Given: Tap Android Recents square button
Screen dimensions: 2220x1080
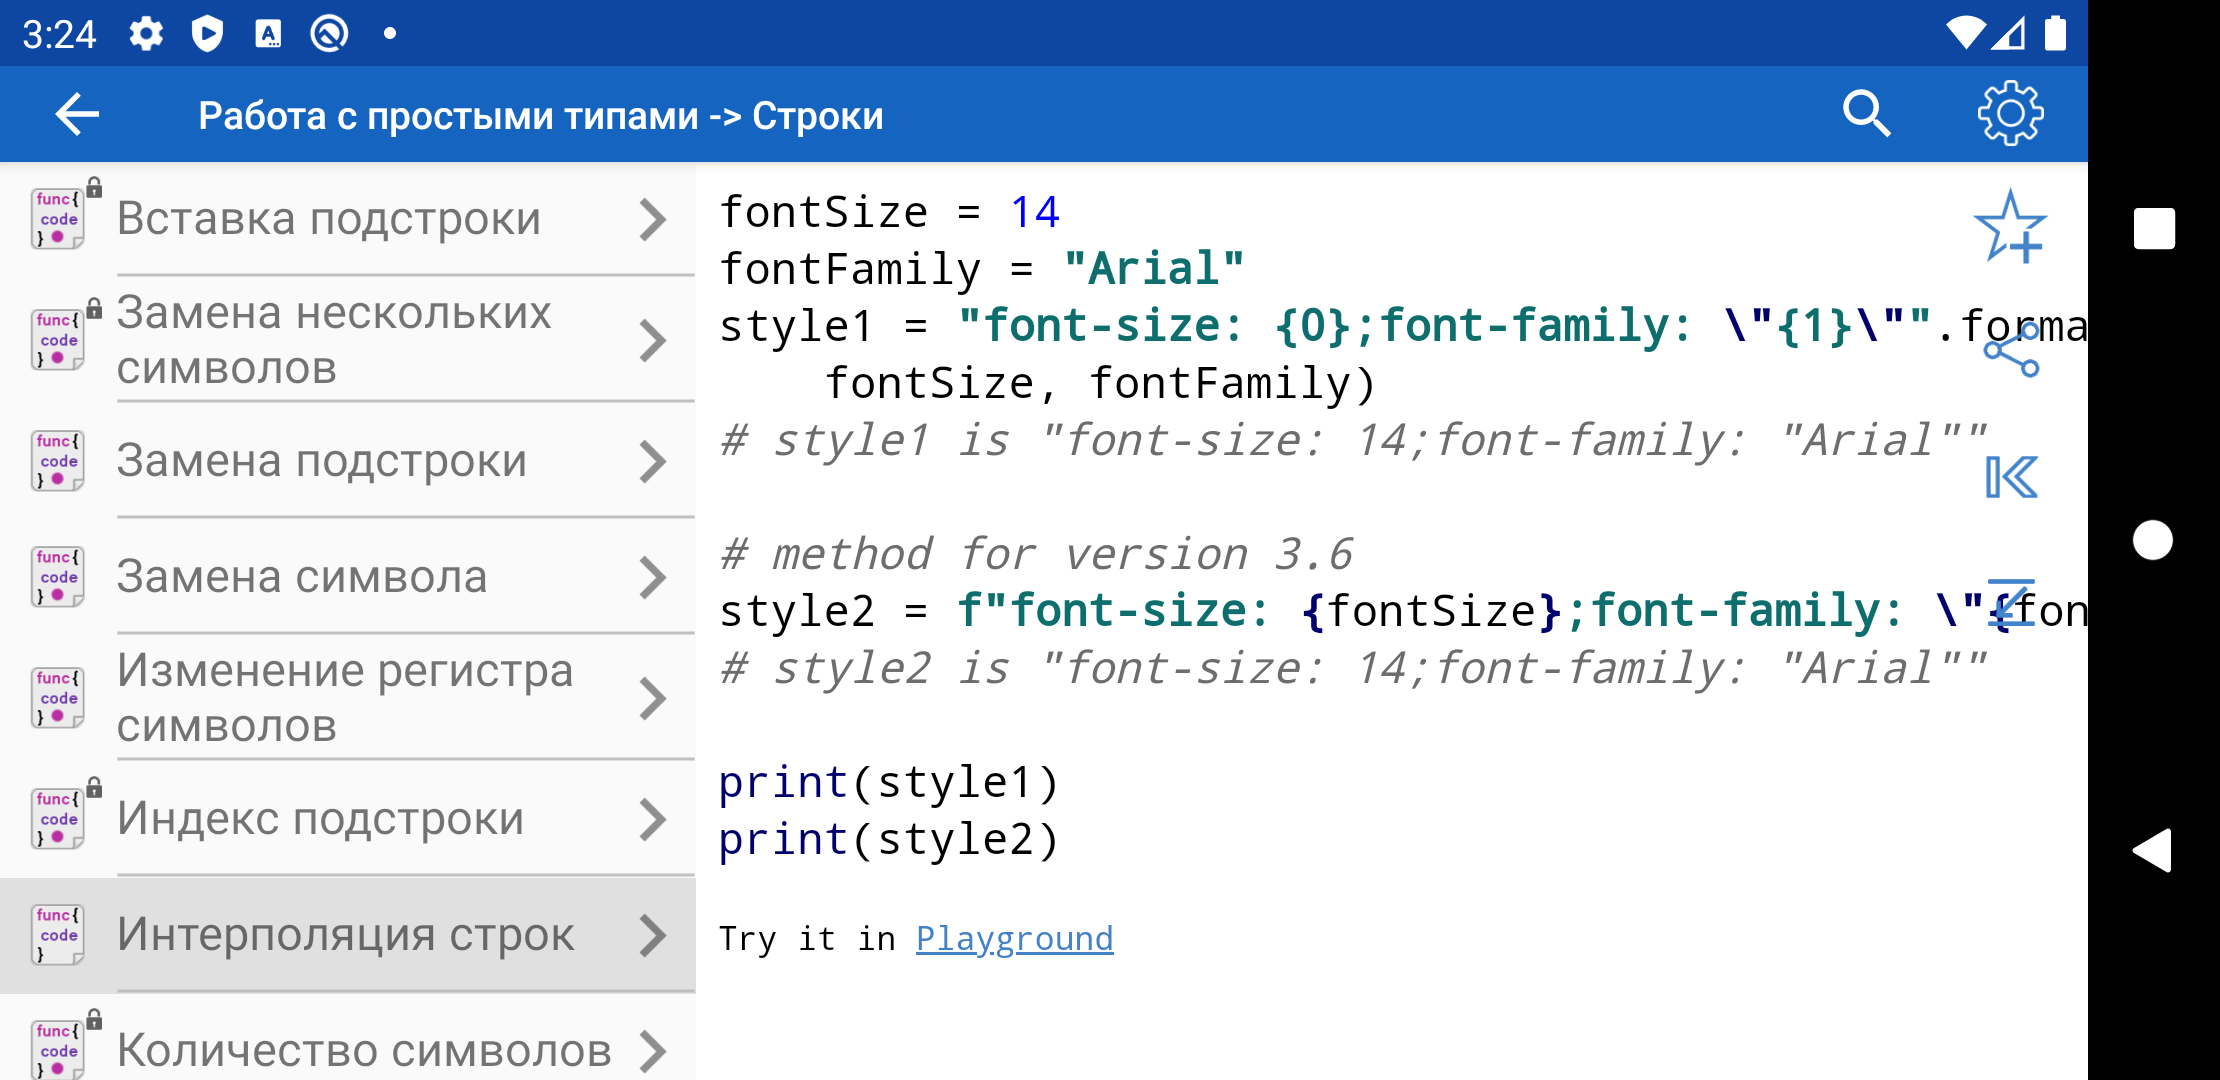Looking at the screenshot, I should point(2154,228).
